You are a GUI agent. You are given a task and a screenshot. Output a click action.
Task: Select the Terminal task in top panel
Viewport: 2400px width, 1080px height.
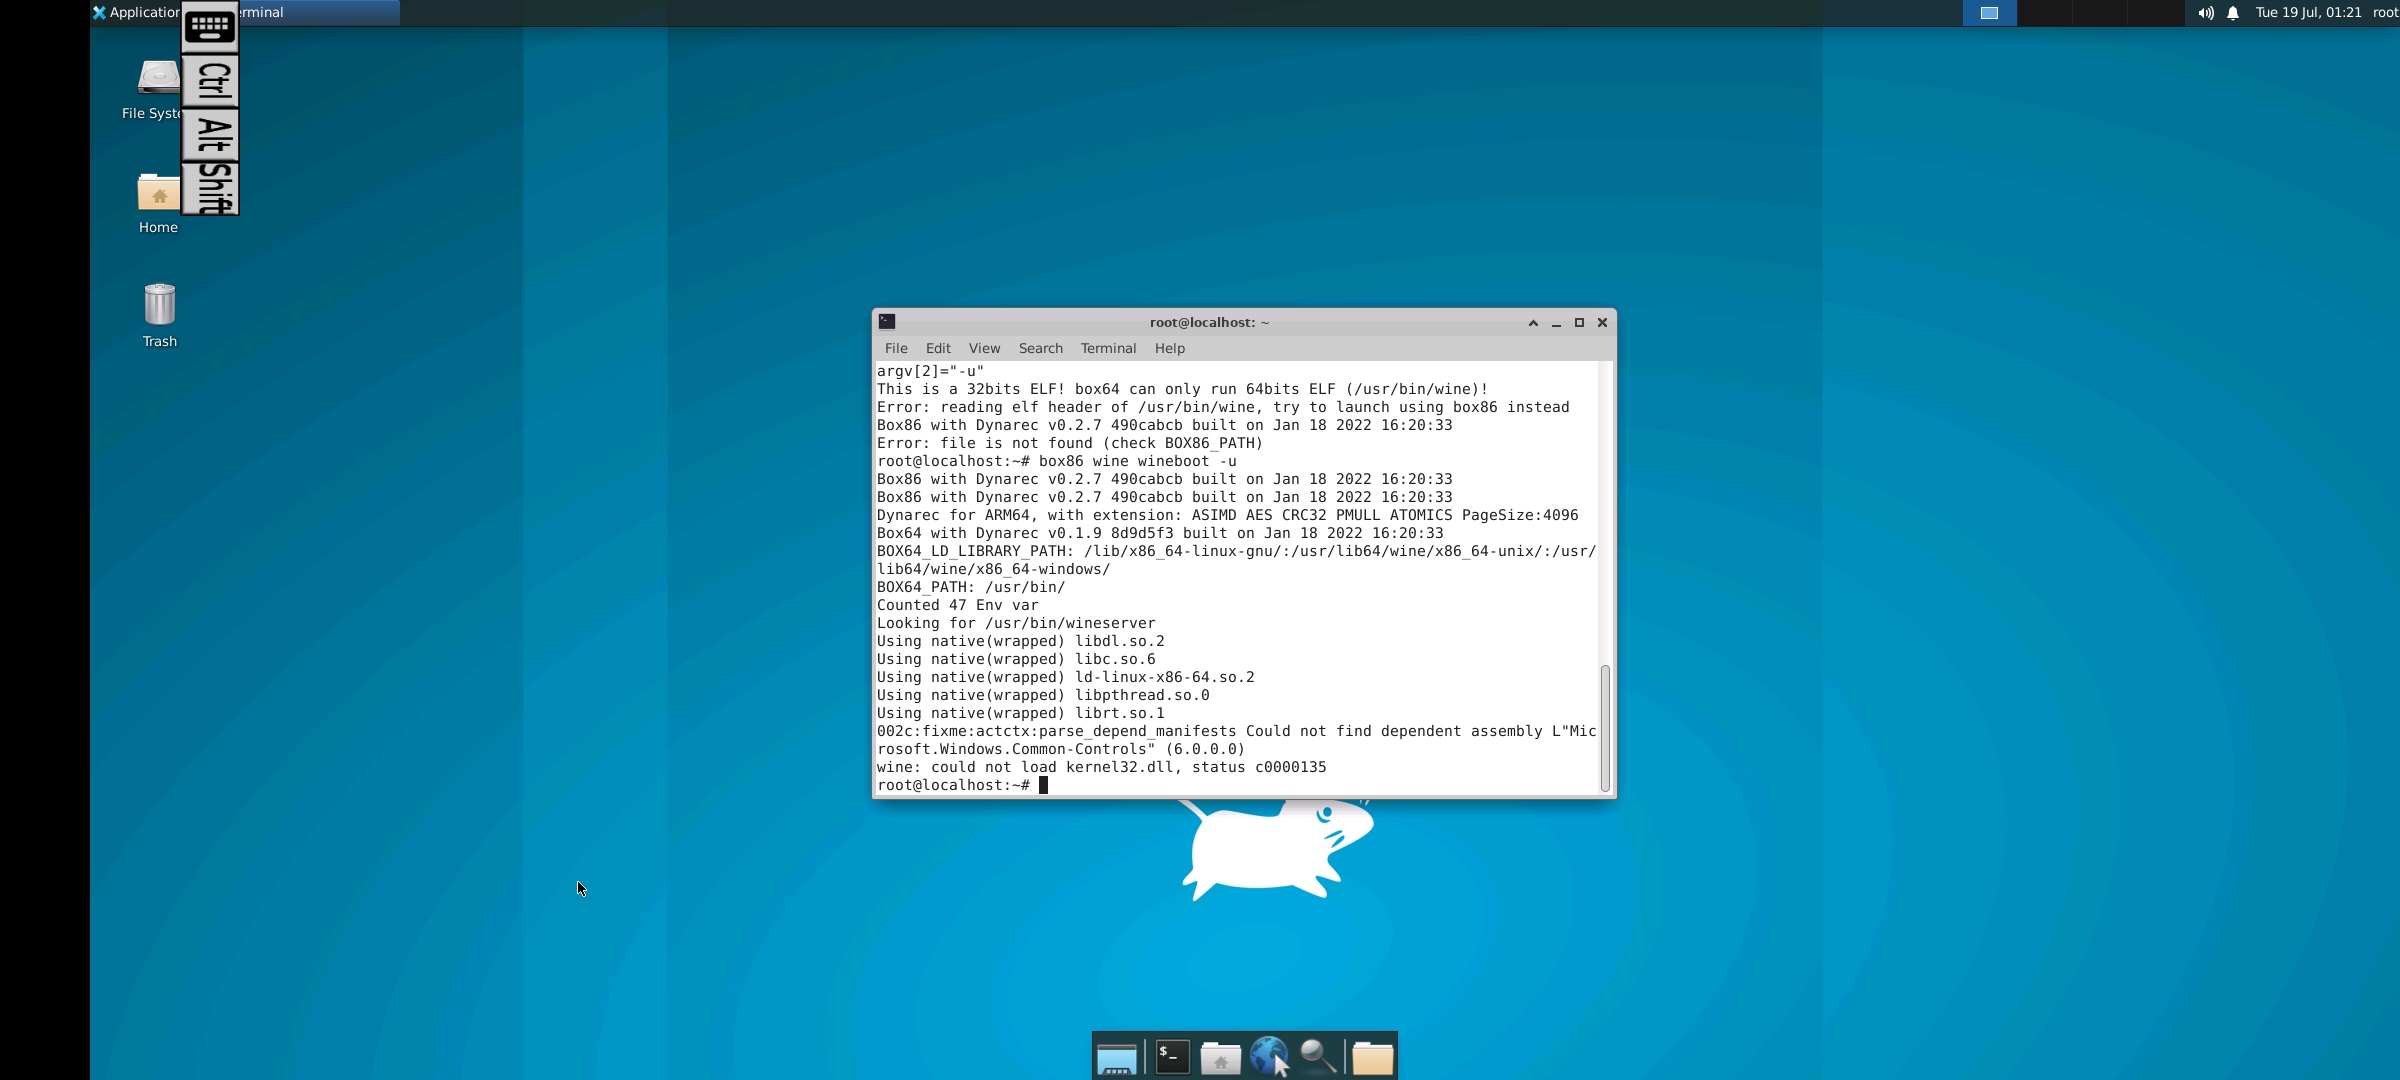point(318,12)
